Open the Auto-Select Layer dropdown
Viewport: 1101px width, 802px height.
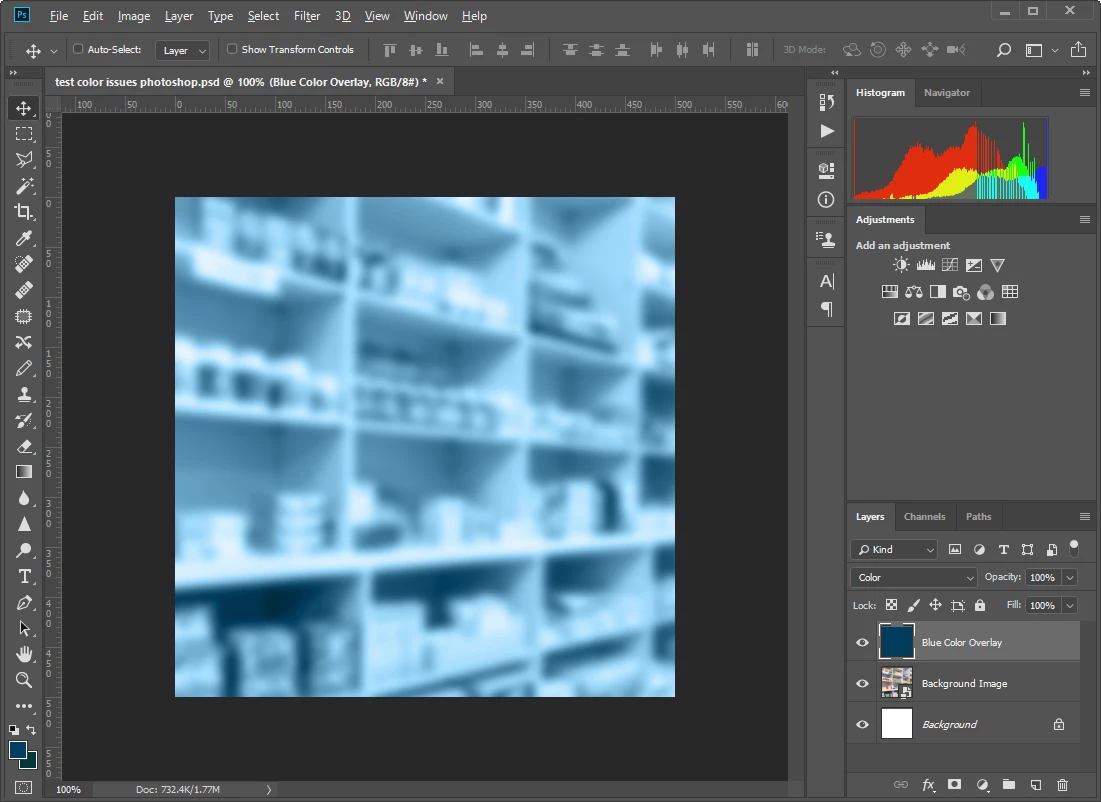coord(183,50)
